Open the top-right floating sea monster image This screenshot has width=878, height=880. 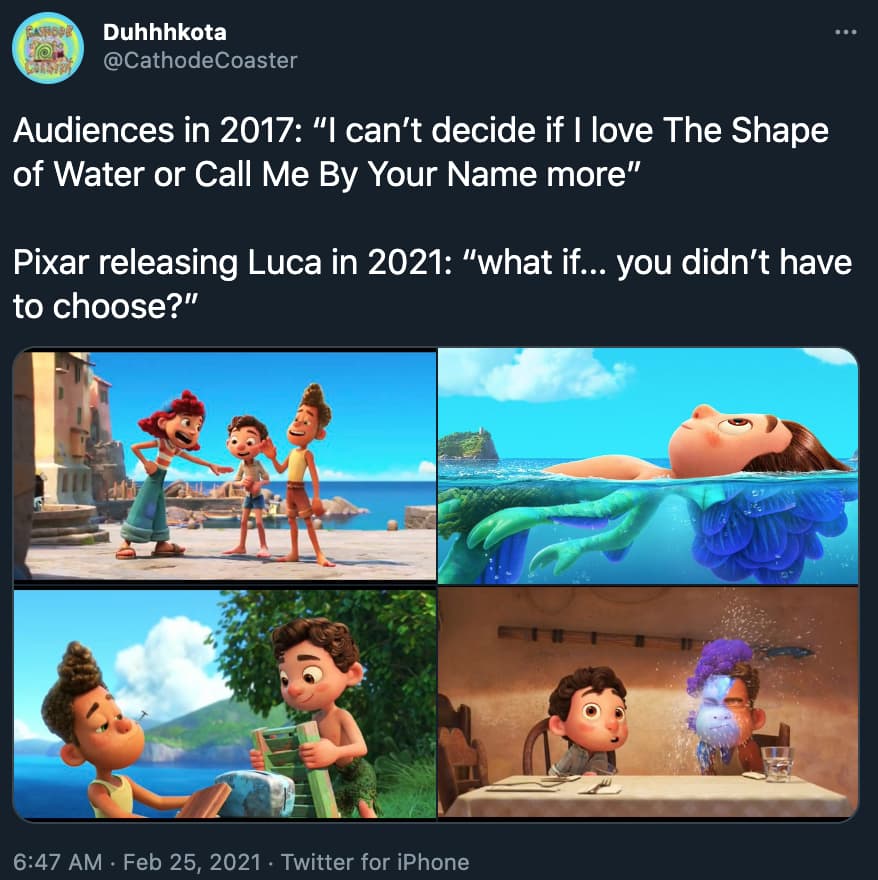648,466
